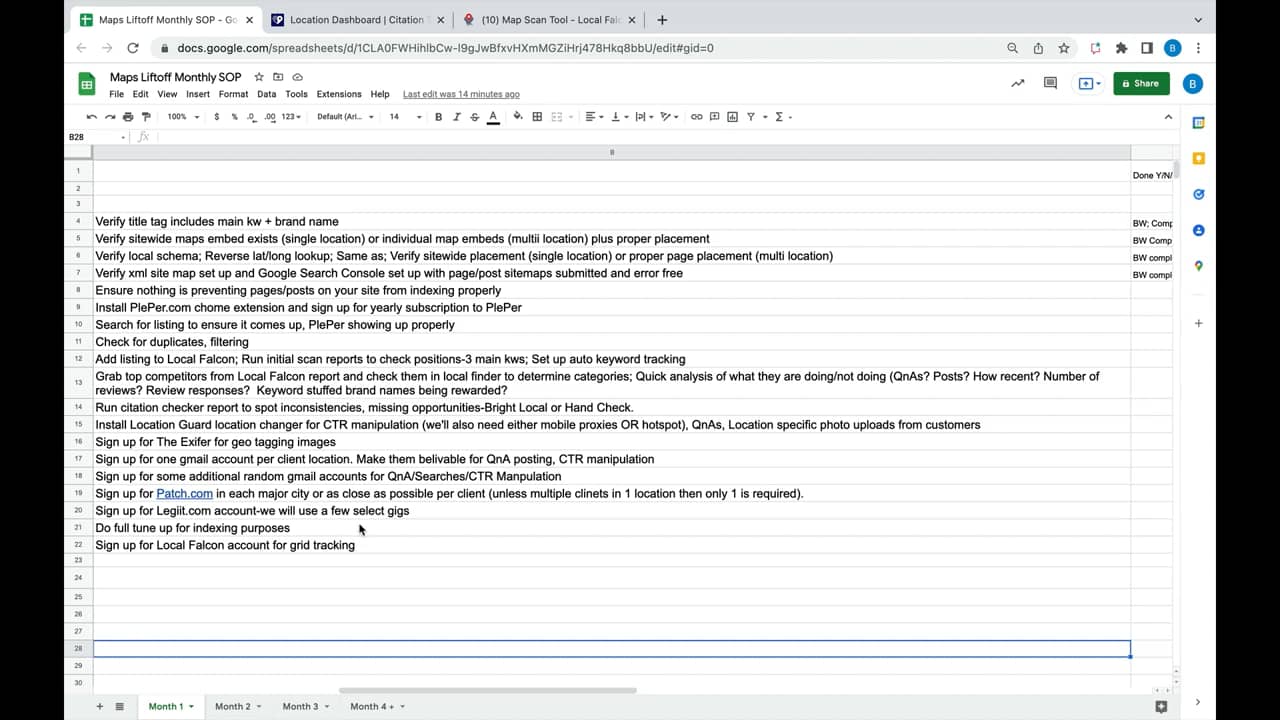Click the Name box showing B28
This screenshot has height=720, width=1280.
97,137
